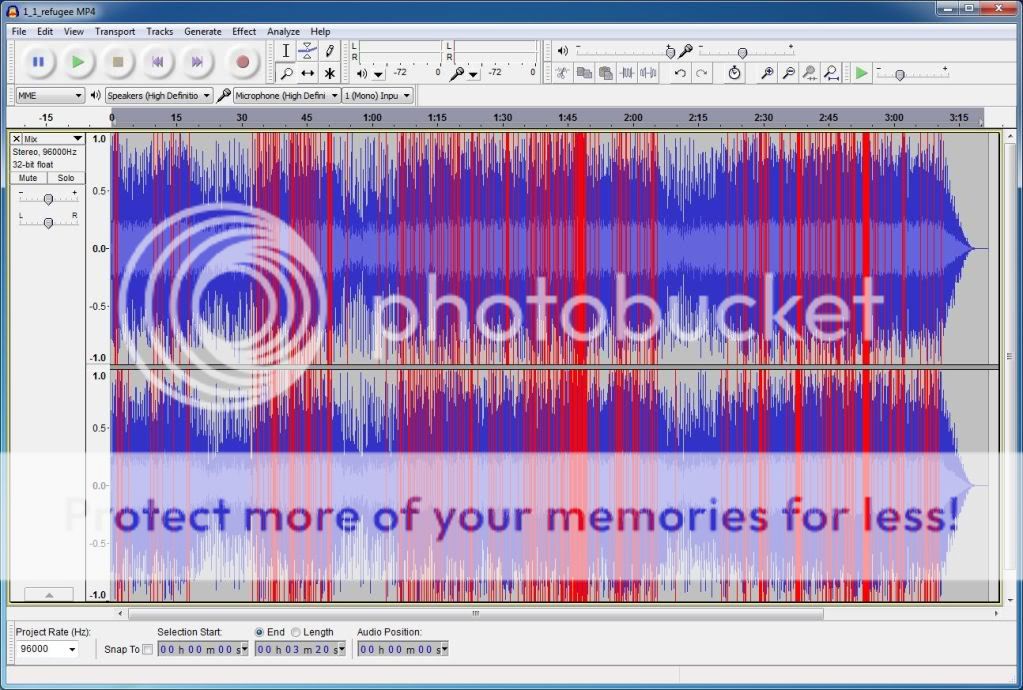
Task: Open the Transport menu
Action: [x=115, y=31]
